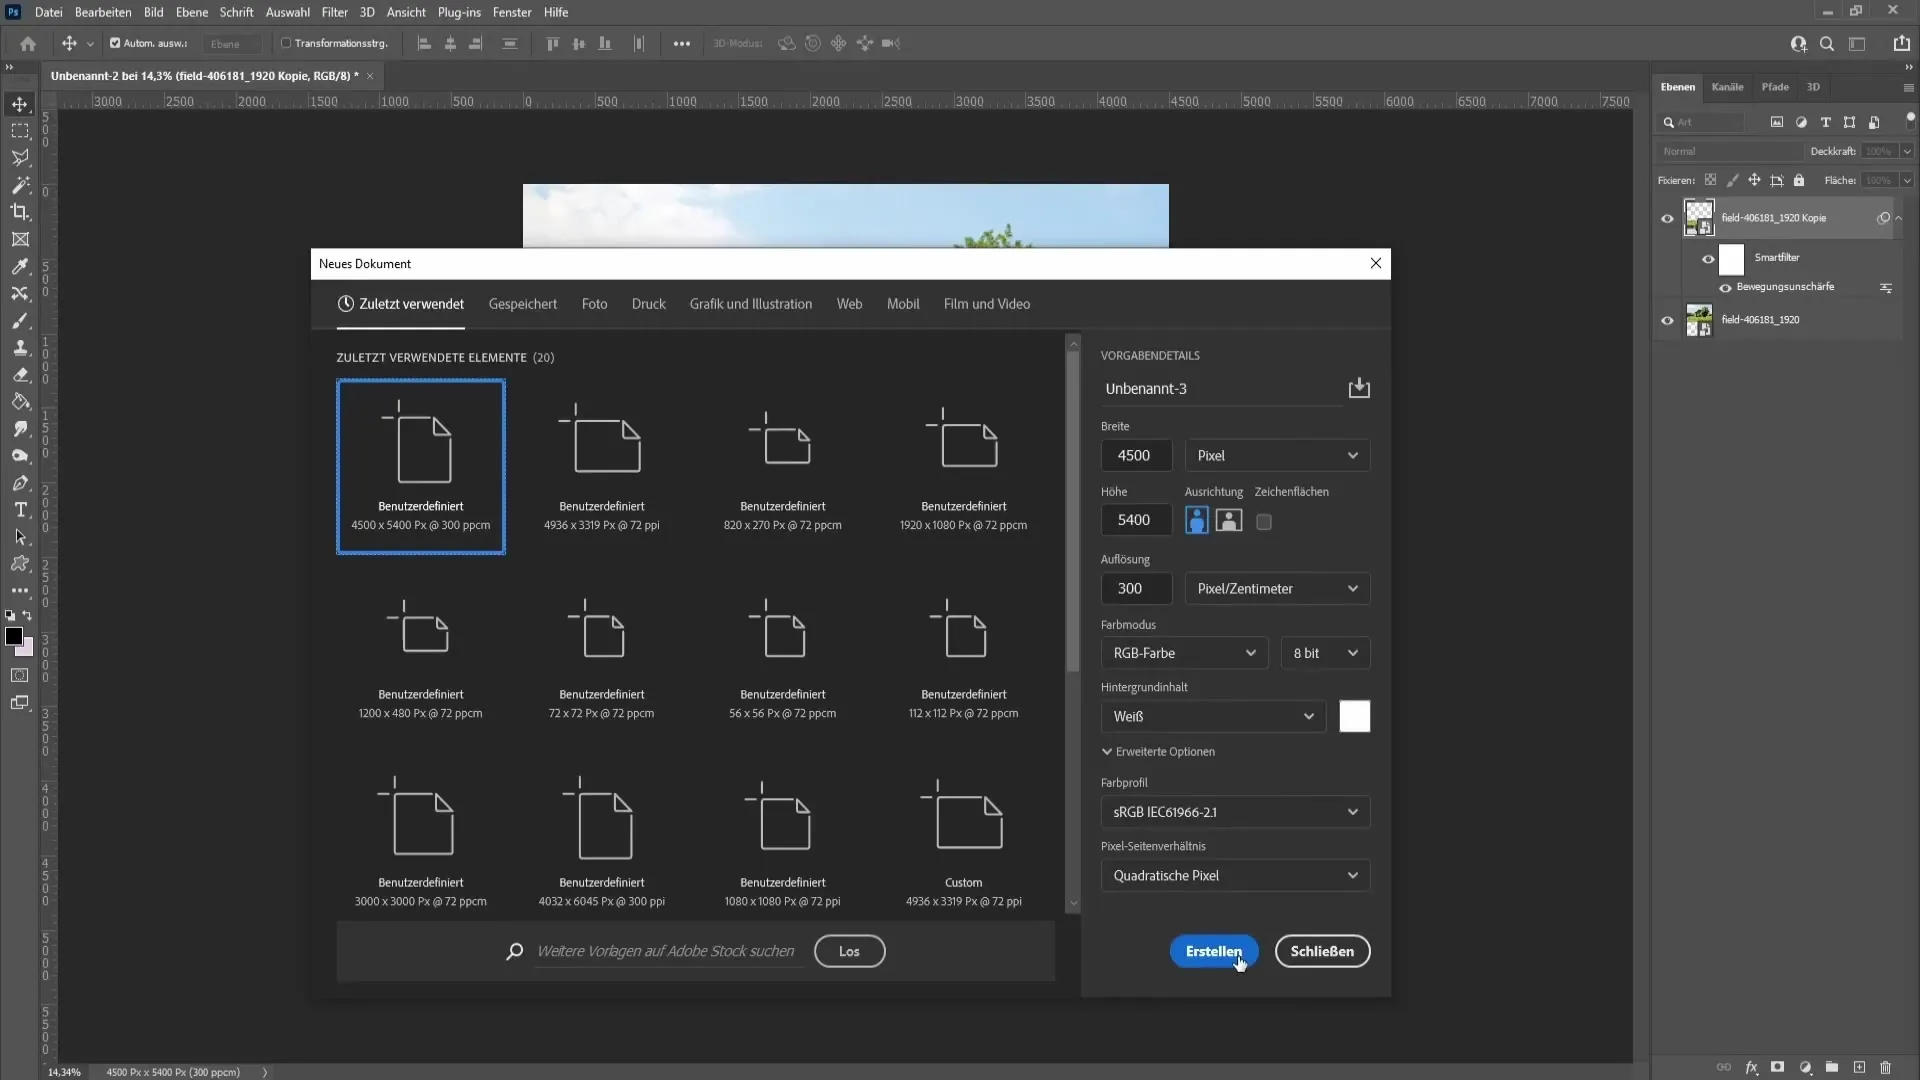Select the Frame tool
Viewport: 1920px width, 1080px height.
coord(20,239)
